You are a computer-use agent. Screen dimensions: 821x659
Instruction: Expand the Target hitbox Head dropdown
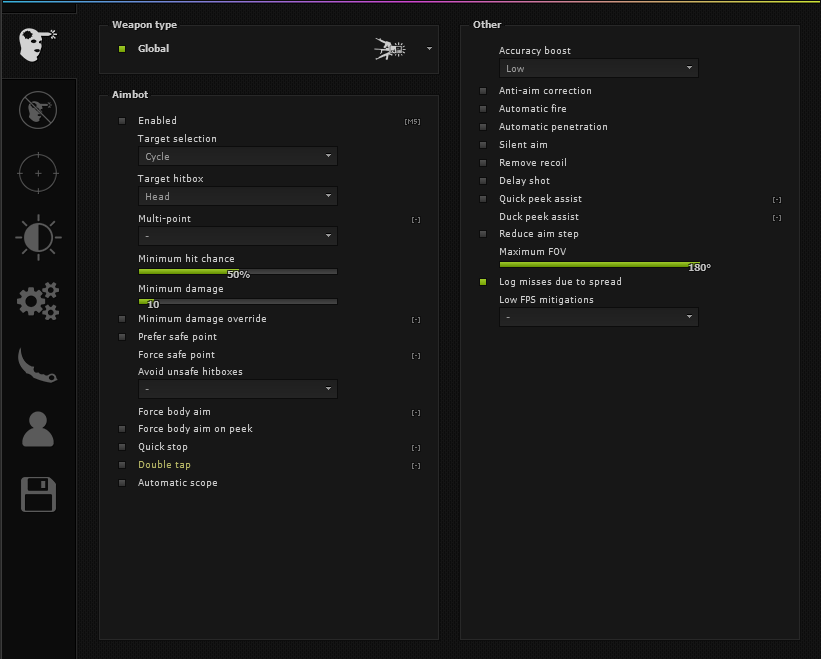(x=238, y=196)
